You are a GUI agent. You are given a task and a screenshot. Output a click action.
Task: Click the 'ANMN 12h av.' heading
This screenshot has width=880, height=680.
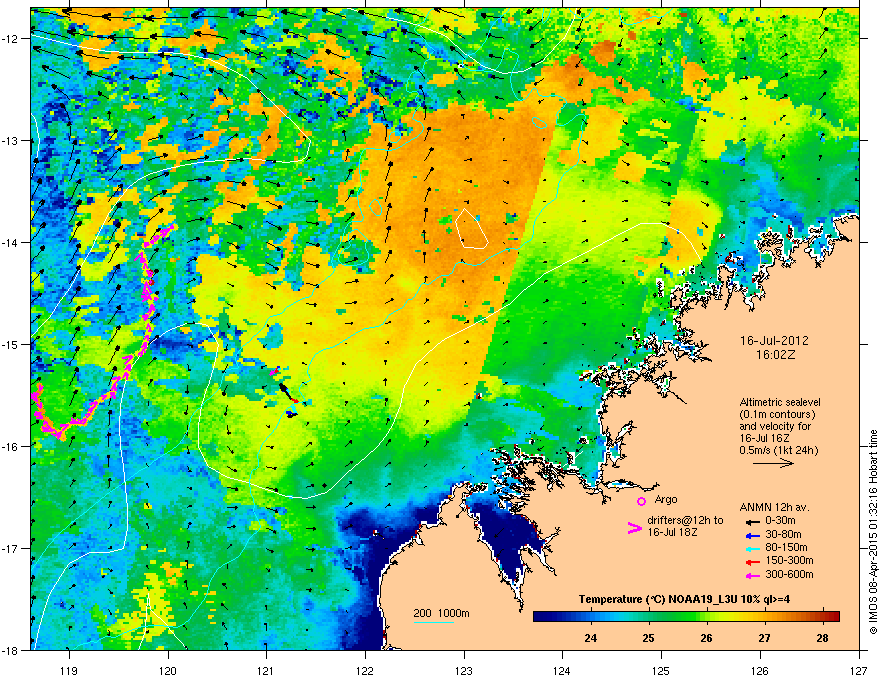(x=774, y=507)
